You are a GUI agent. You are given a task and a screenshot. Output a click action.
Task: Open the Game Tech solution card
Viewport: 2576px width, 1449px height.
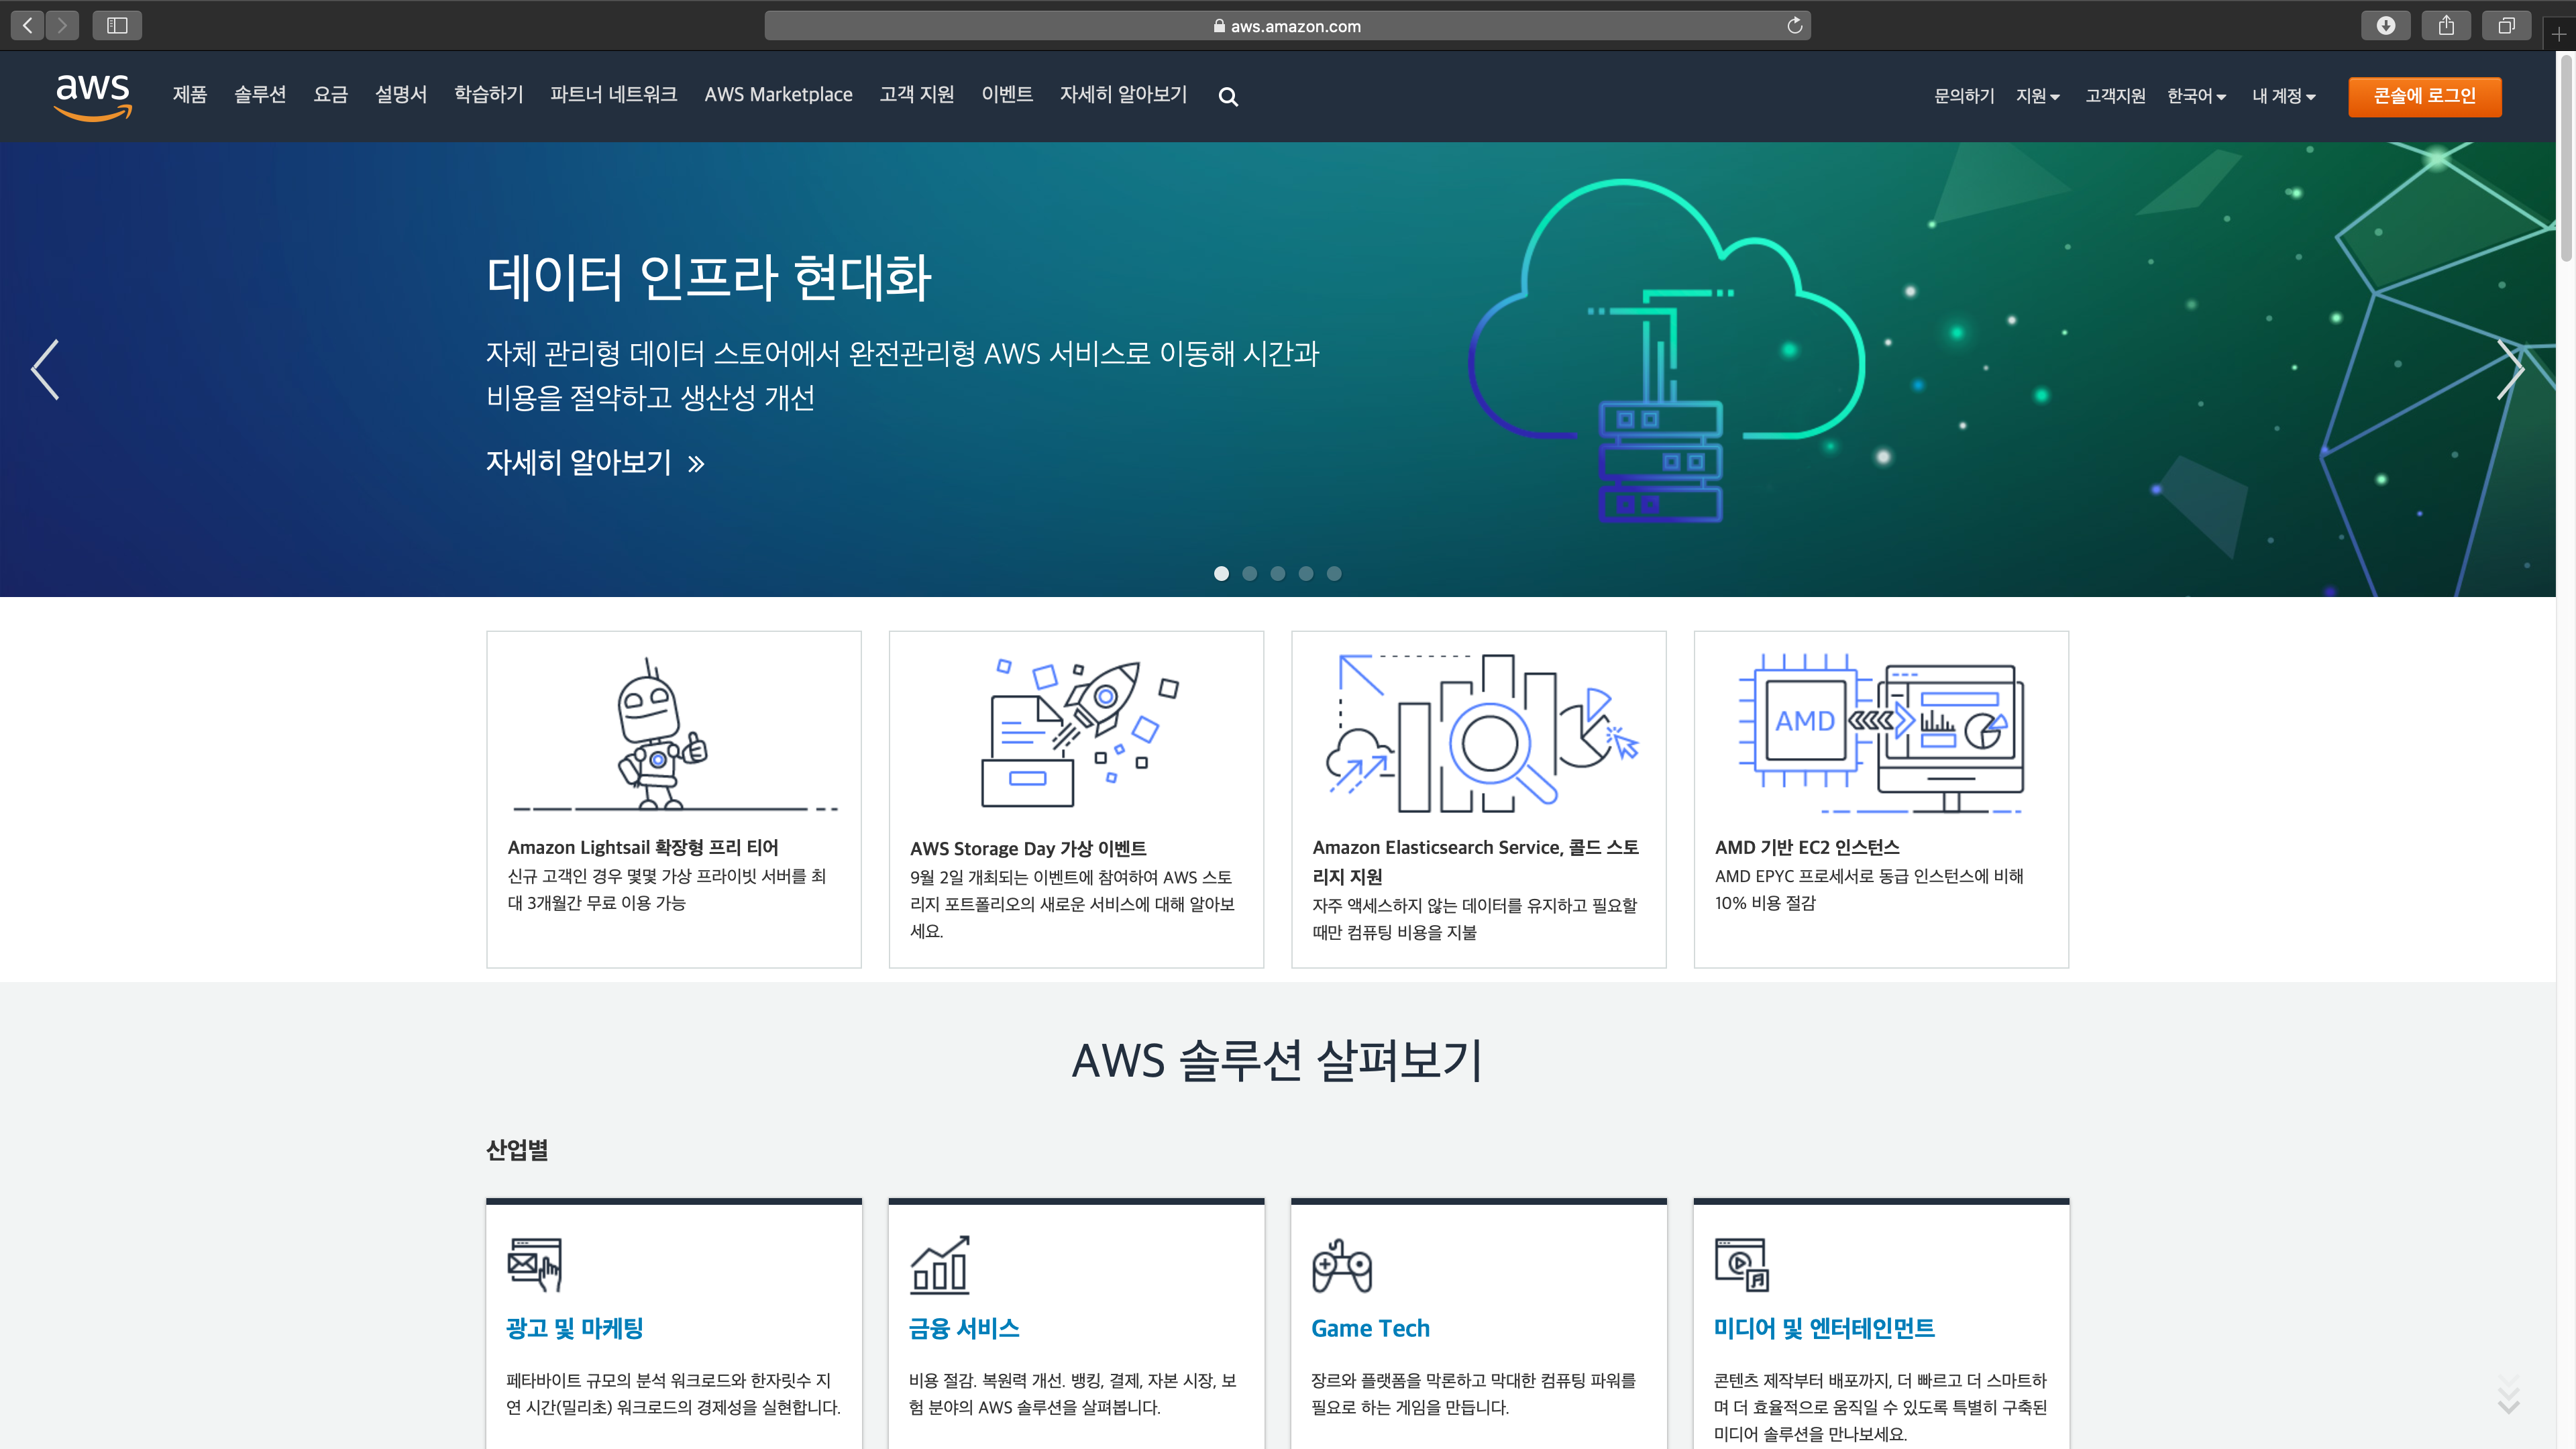1370,1328
